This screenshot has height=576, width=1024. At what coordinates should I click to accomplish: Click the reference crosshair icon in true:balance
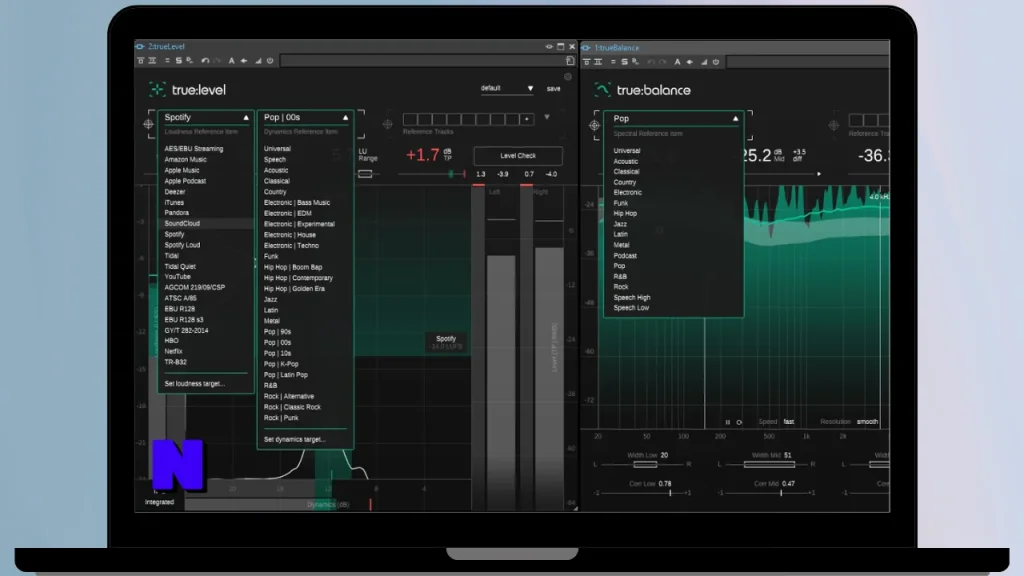[x=834, y=125]
